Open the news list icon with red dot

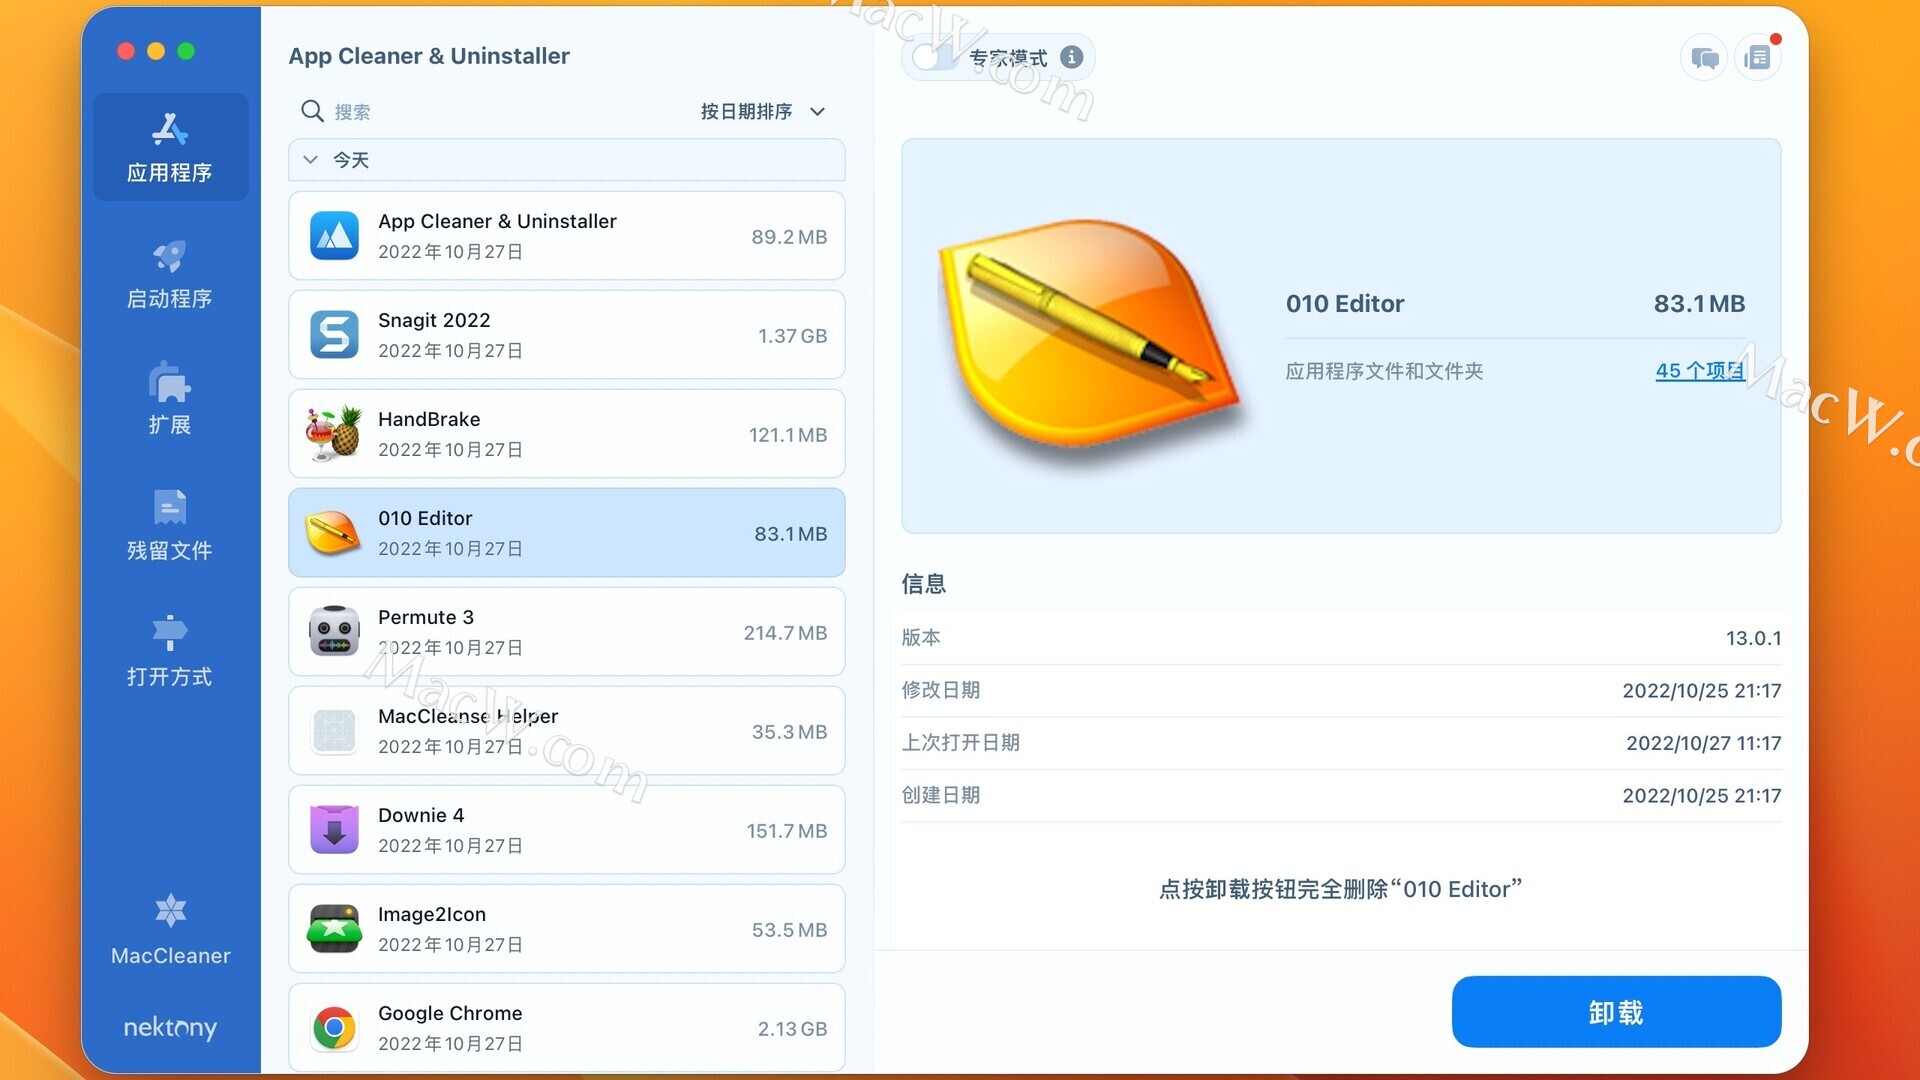pyautogui.click(x=1758, y=58)
